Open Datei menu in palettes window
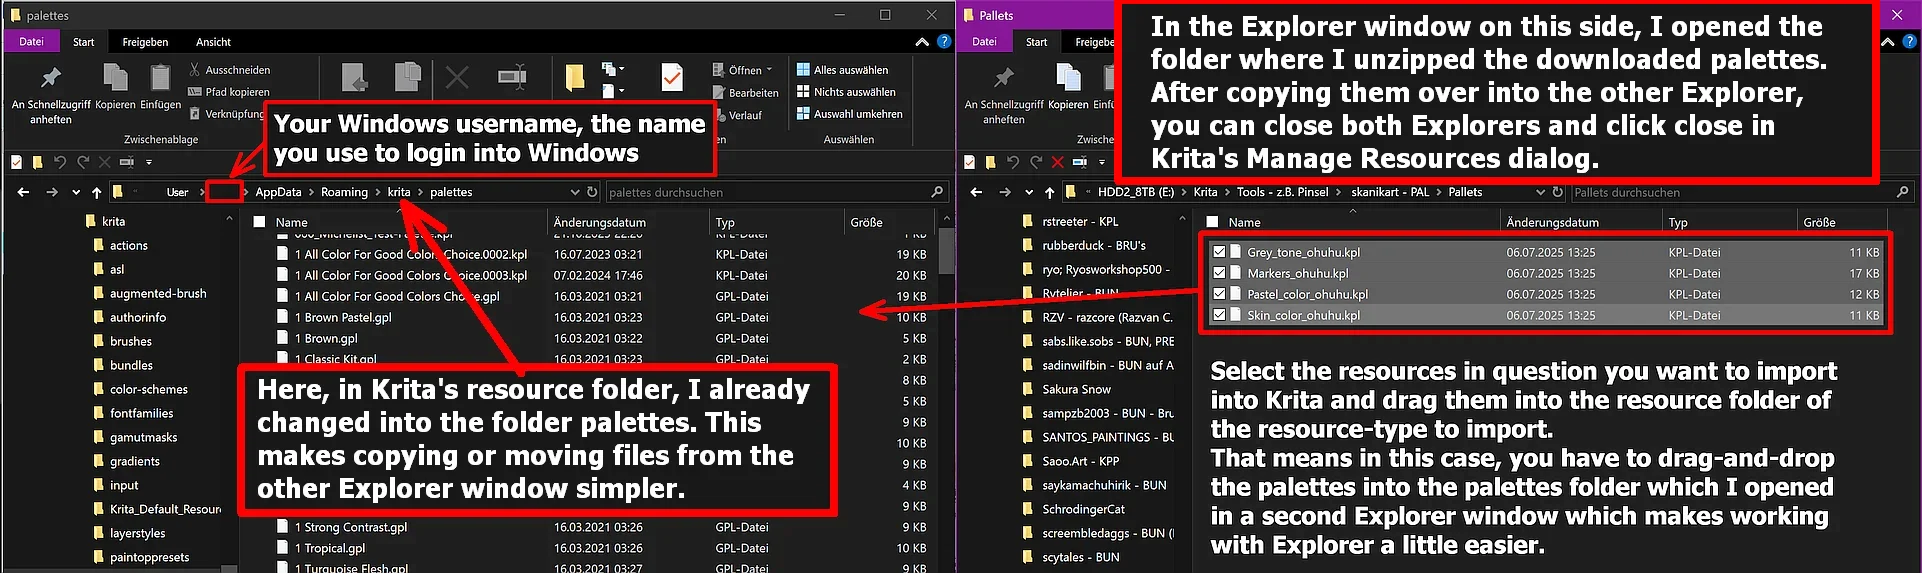The image size is (1922, 573). point(31,42)
